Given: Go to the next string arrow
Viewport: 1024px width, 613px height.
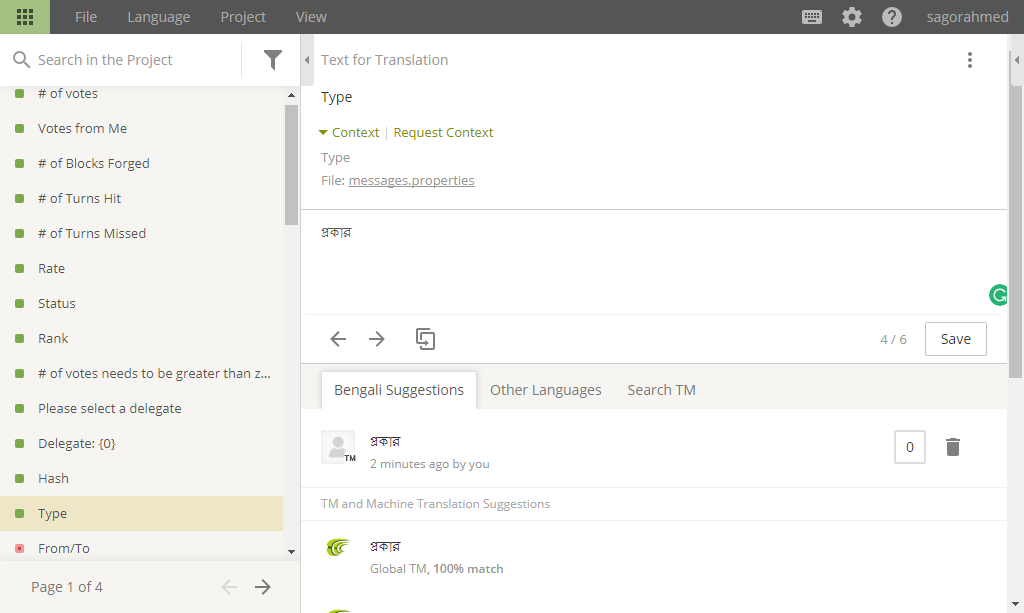Looking at the screenshot, I should point(377,339).
